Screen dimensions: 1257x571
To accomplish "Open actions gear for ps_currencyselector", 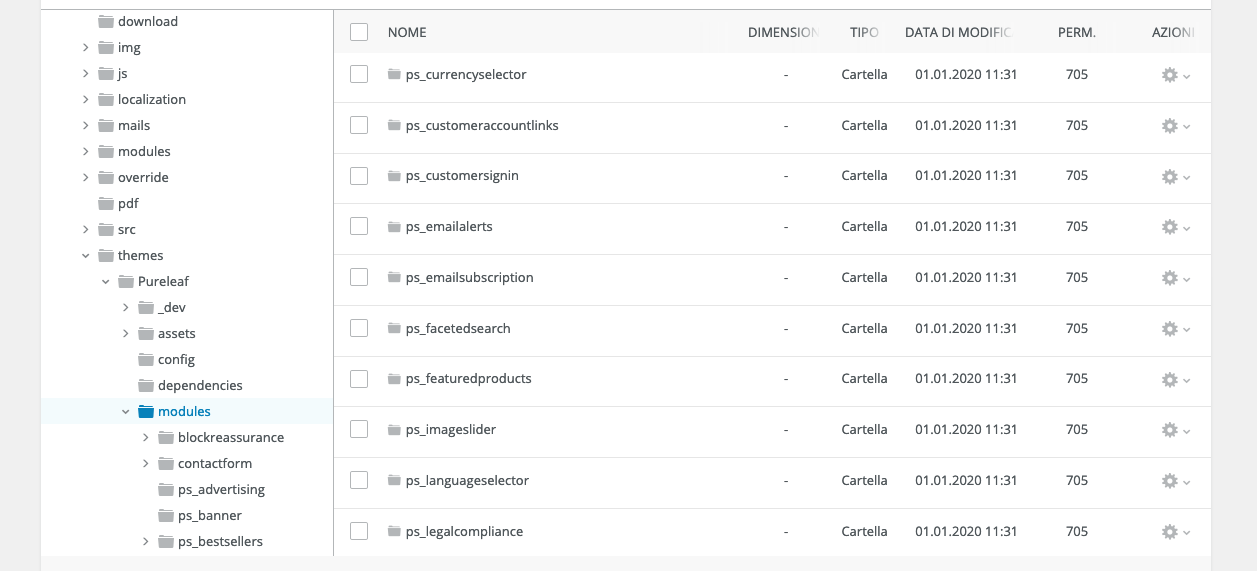I will [x=1170, y=75].
